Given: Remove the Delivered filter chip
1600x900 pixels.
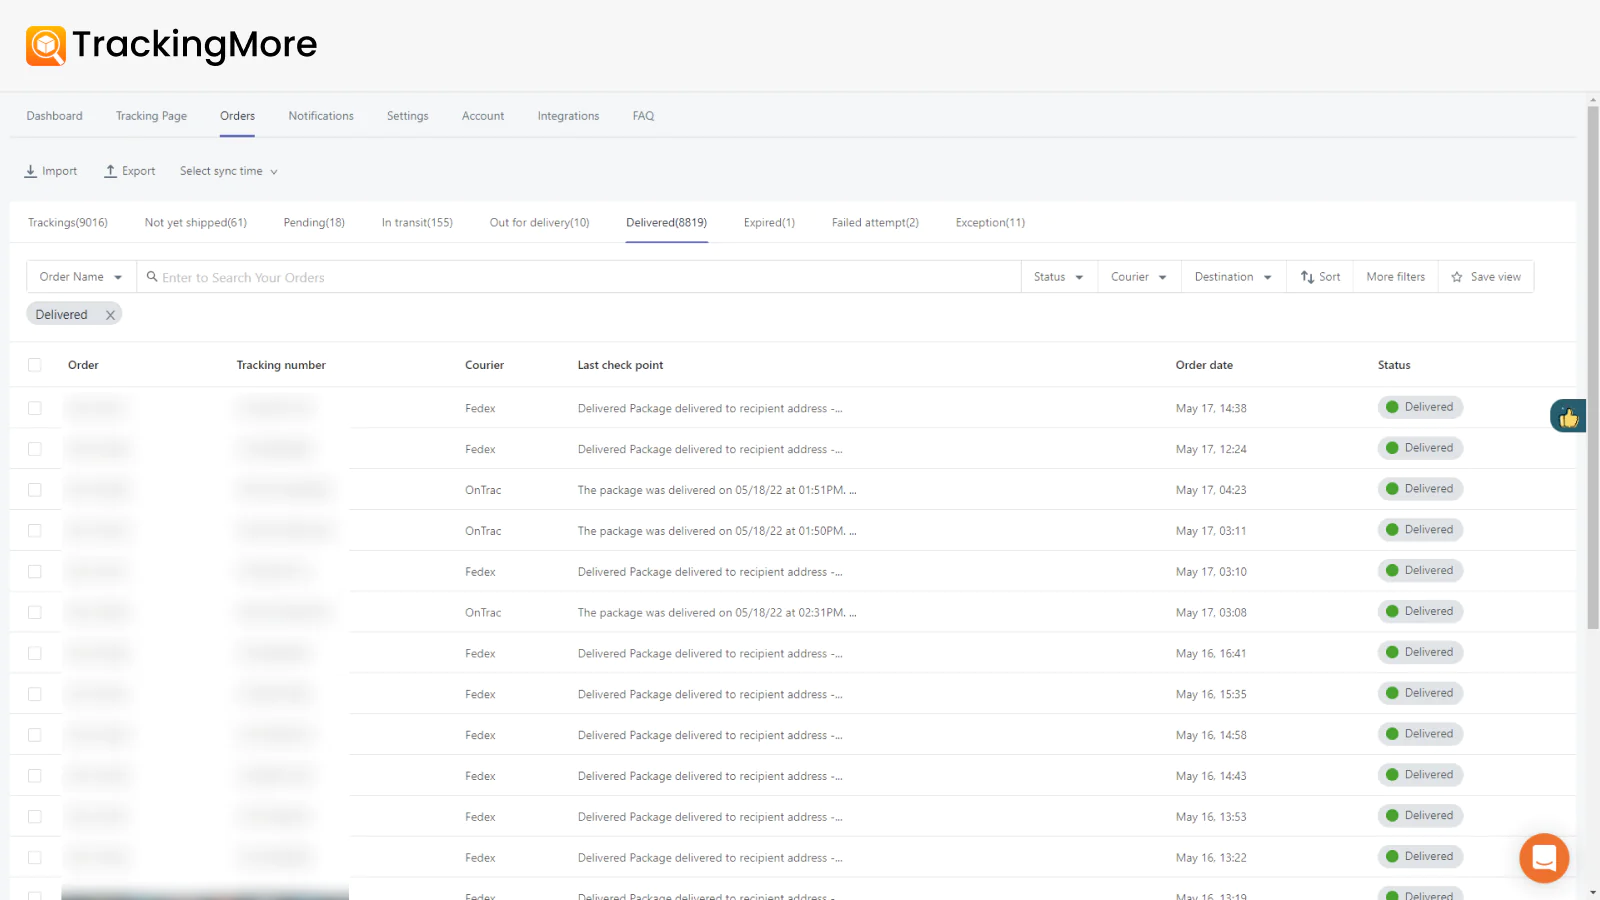Looking at the screenshot, I should 110,315.
